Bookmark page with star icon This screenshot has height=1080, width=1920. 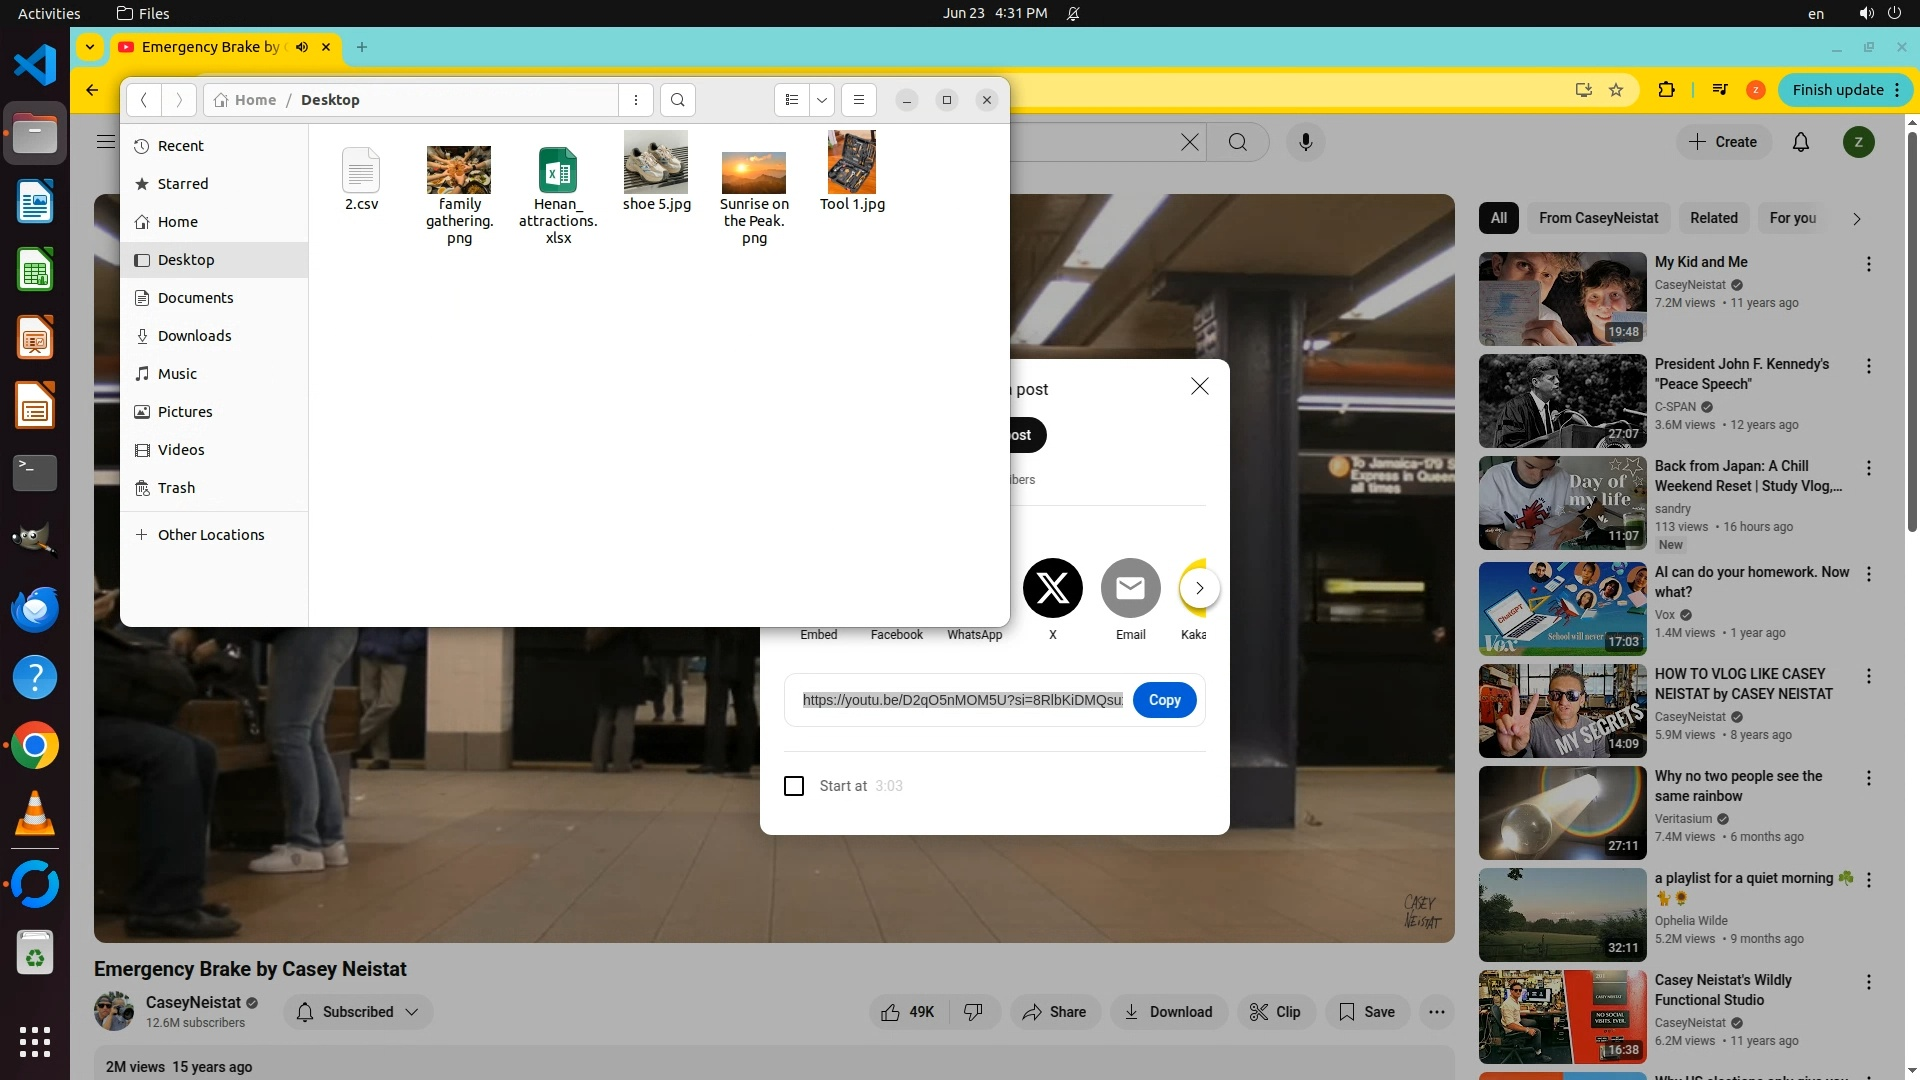pyautogui.click(x=1616, y=90)
